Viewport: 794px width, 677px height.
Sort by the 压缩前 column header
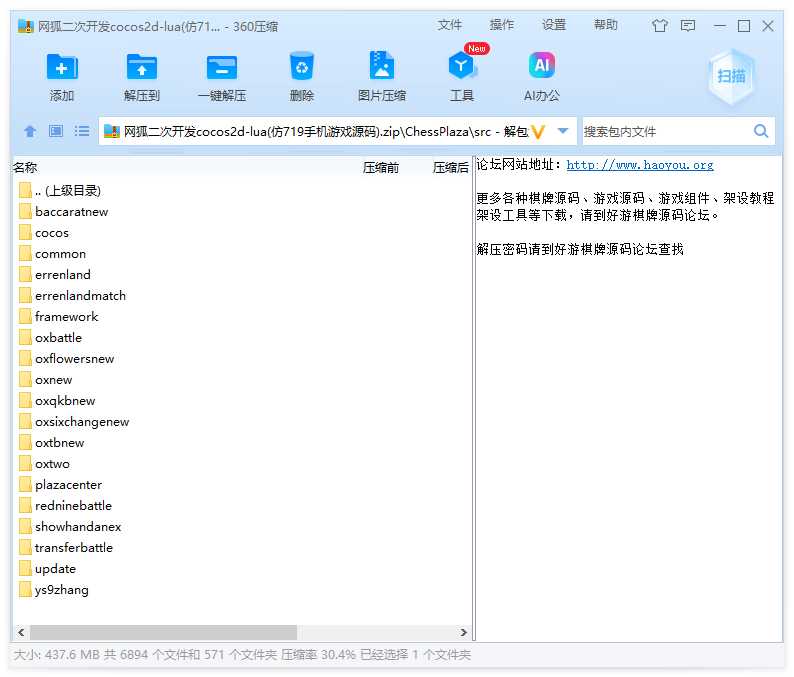point(381,167)
